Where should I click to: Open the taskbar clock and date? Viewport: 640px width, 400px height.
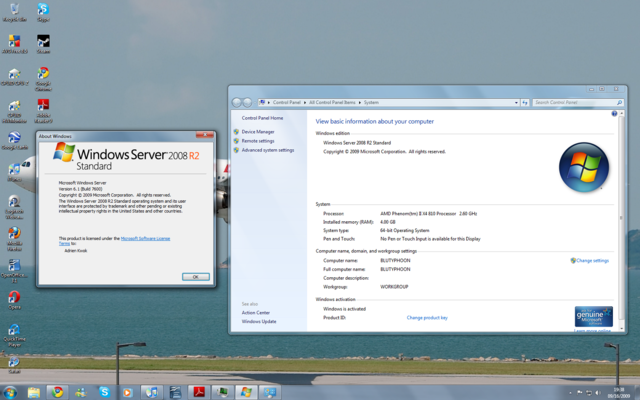point(618,393)
